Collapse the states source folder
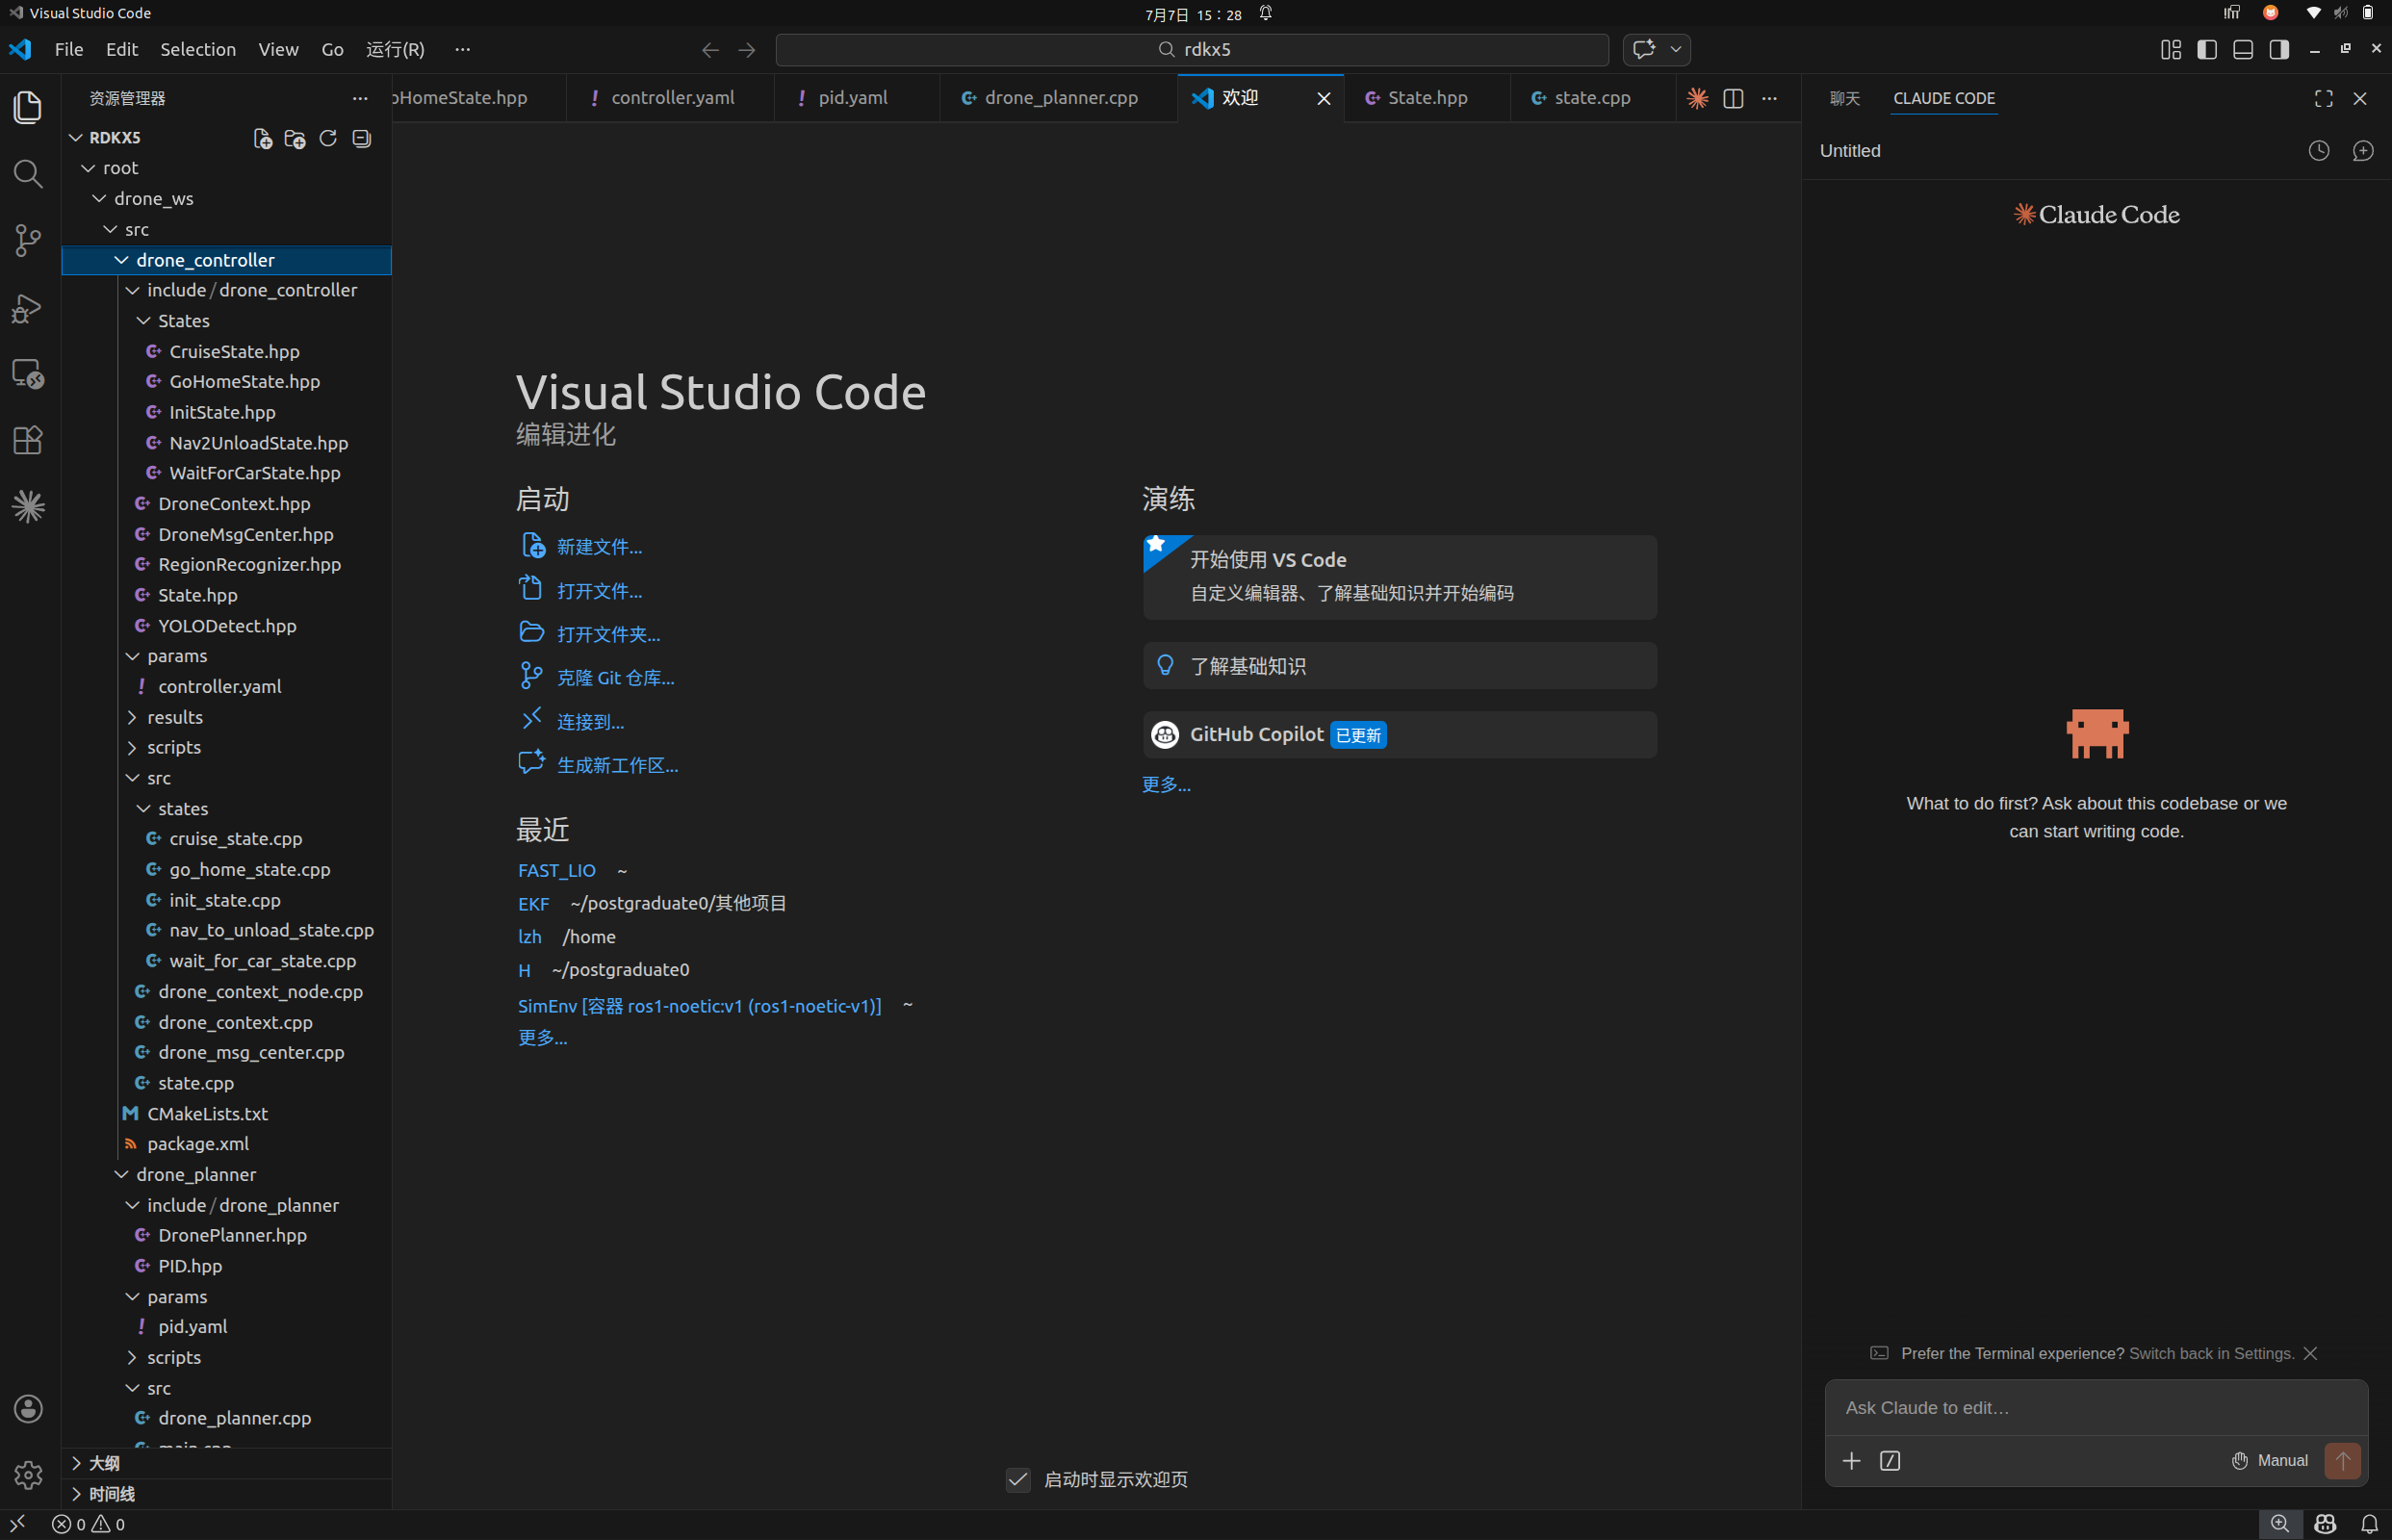The height and width of the screenshot is (1540, 2392). (x=226, y=808)
